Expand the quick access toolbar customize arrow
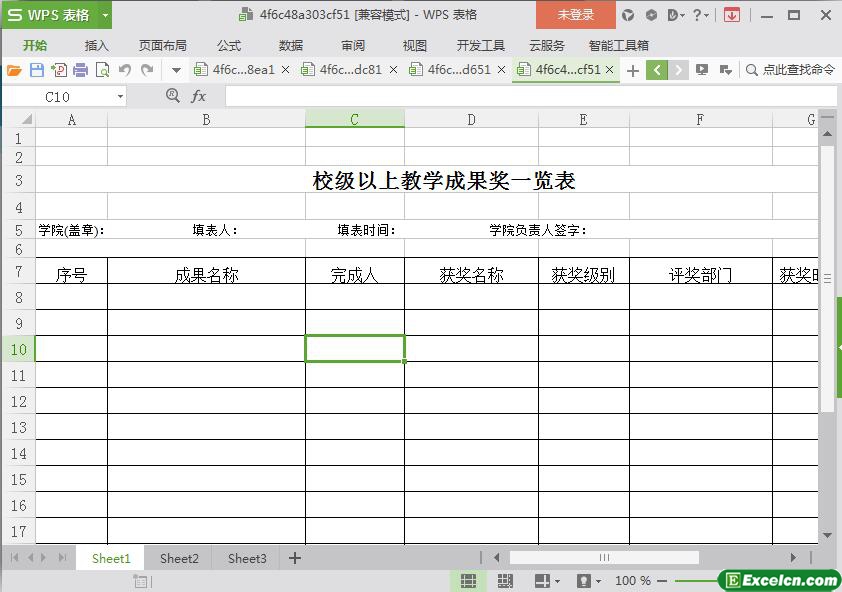This screenshot has width=842, height=592. click(176, 70)
